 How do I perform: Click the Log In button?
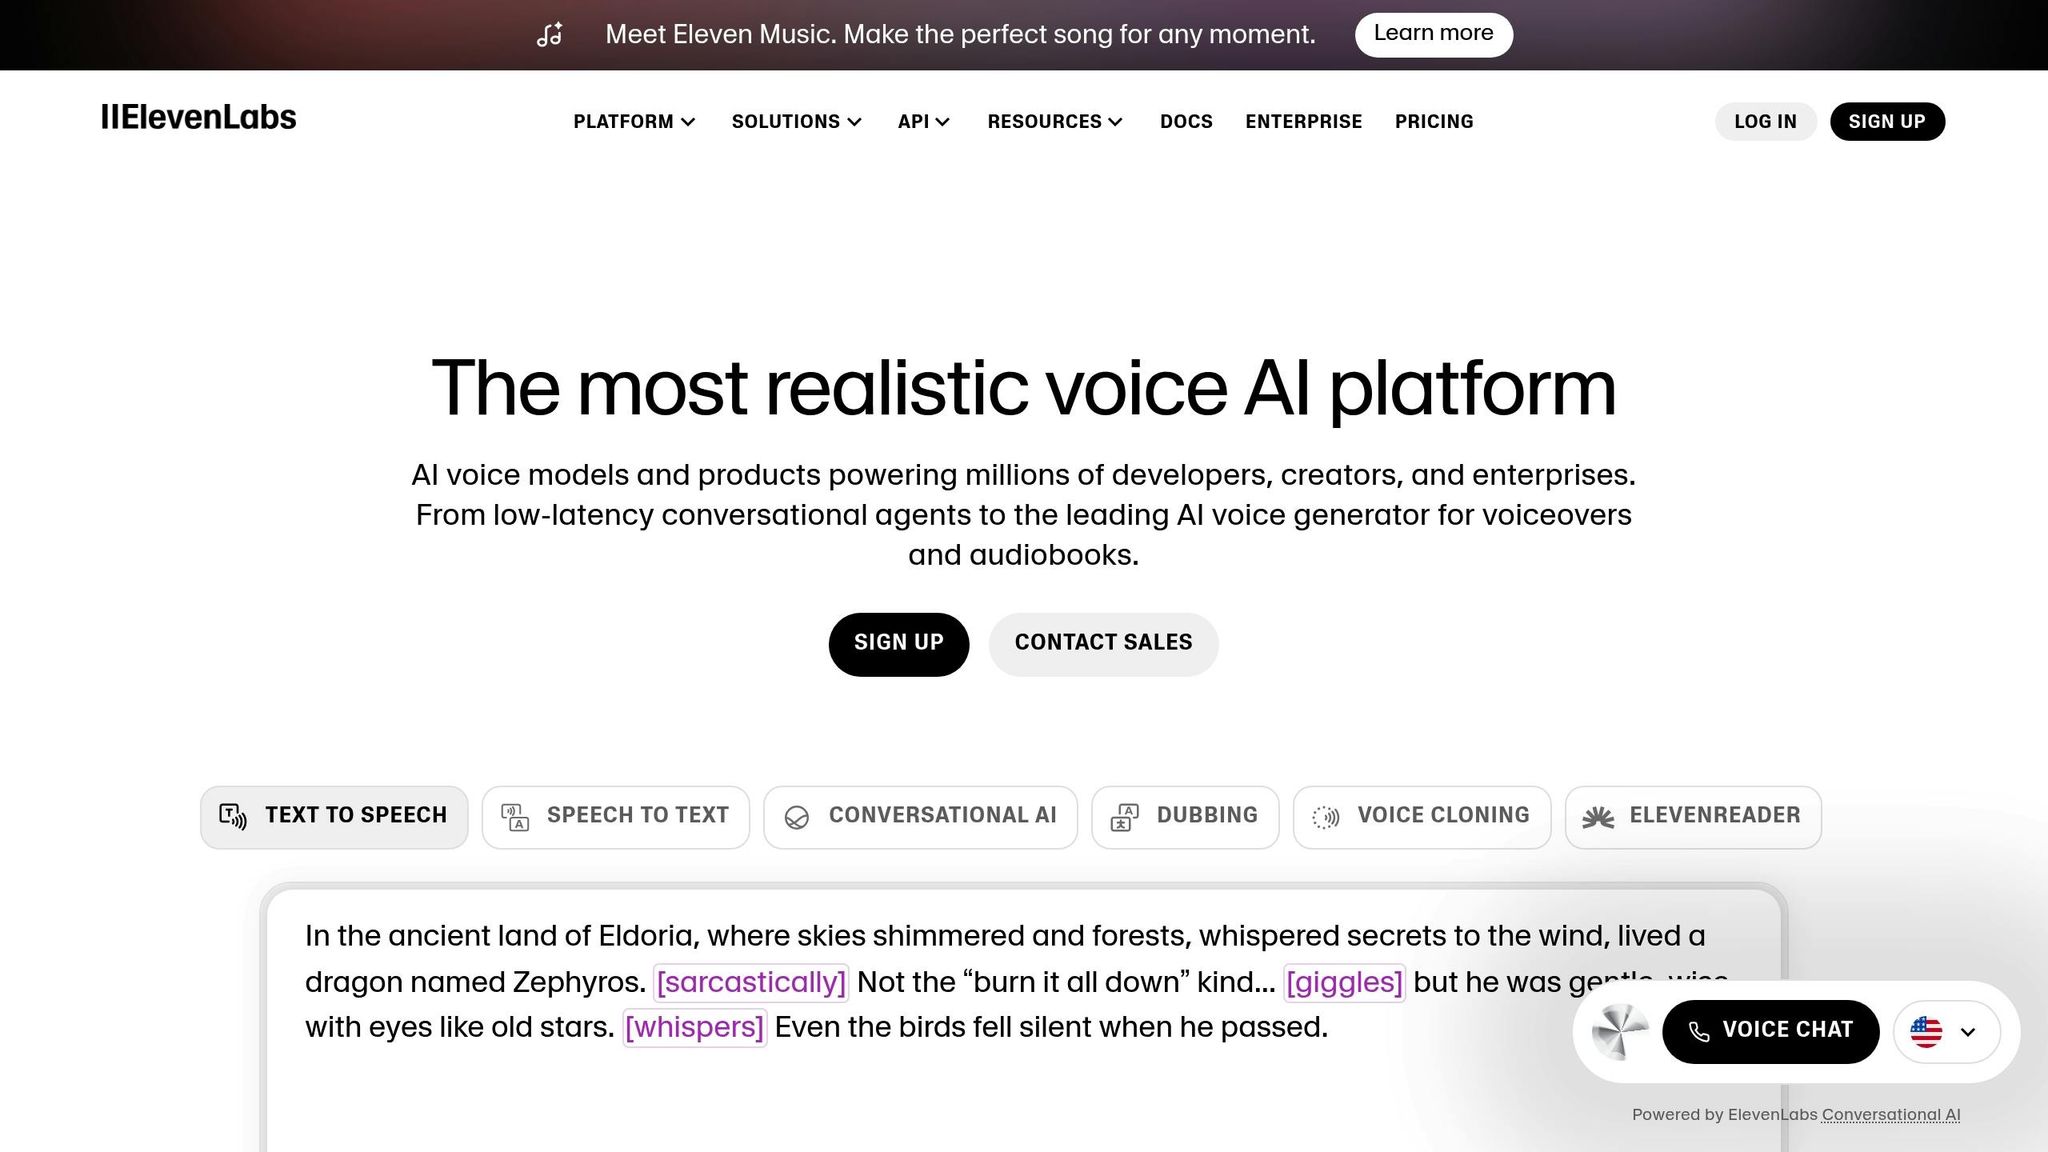click(1764, 121)
